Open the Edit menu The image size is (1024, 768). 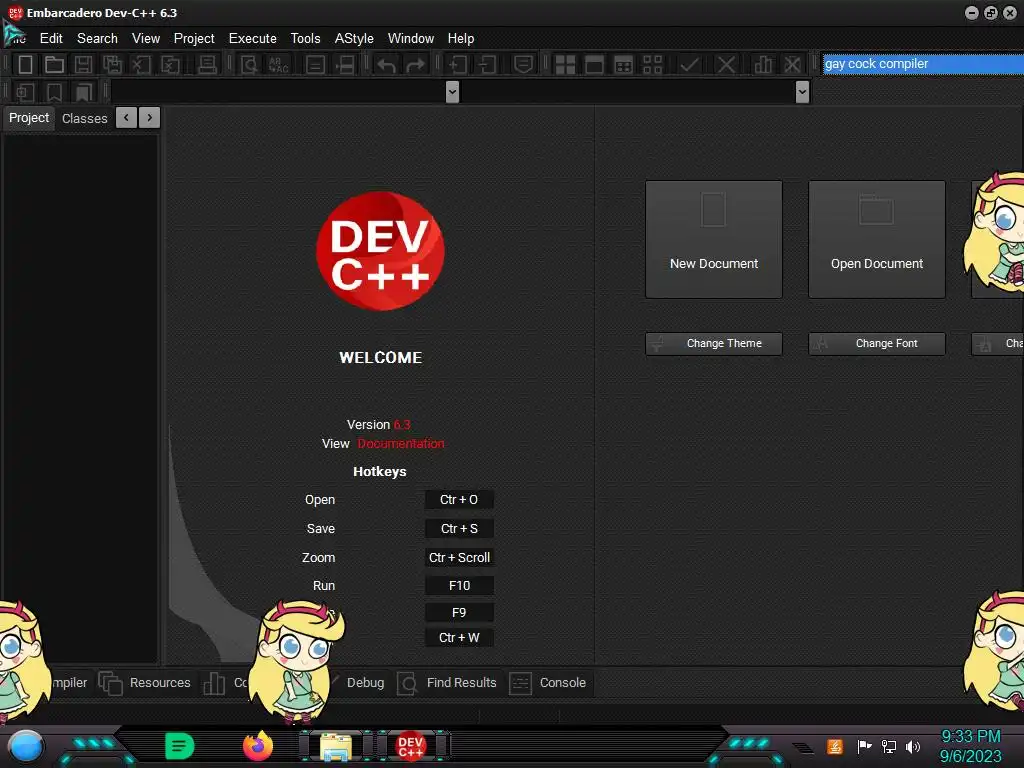tap(51, 39)
